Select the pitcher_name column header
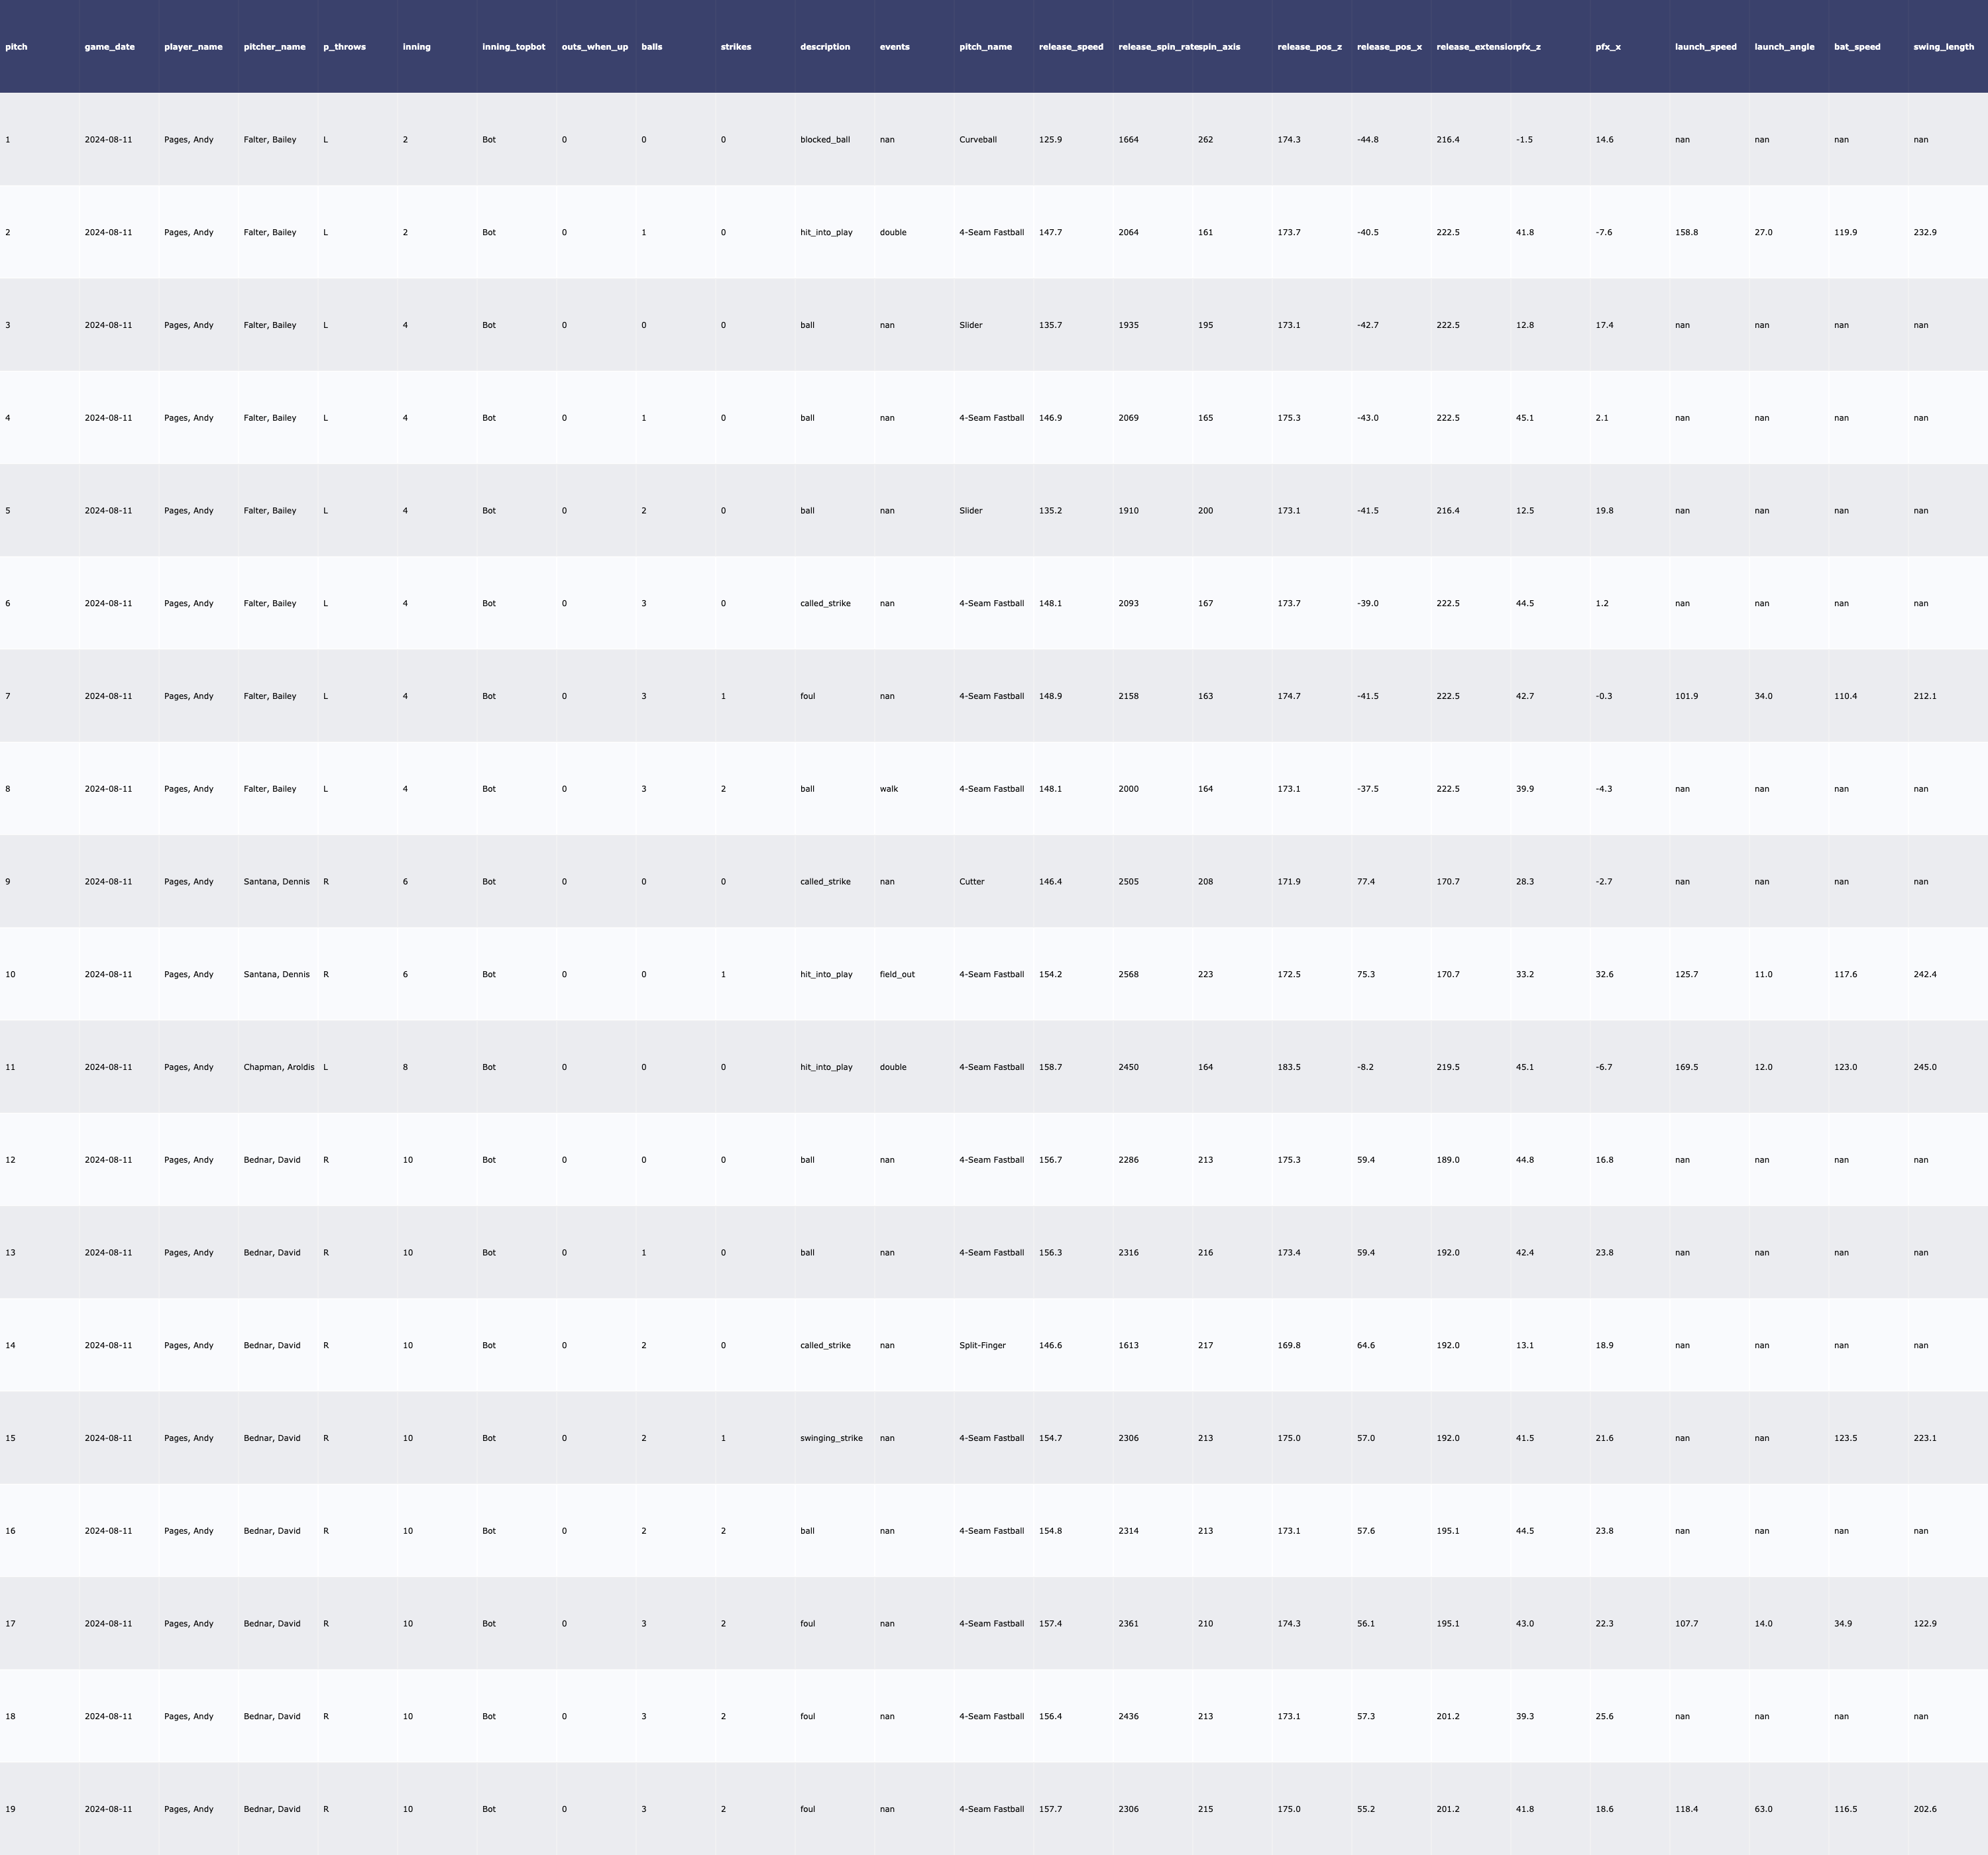Viewport: 1988px width, 1855px height. [x=274, y=47]
